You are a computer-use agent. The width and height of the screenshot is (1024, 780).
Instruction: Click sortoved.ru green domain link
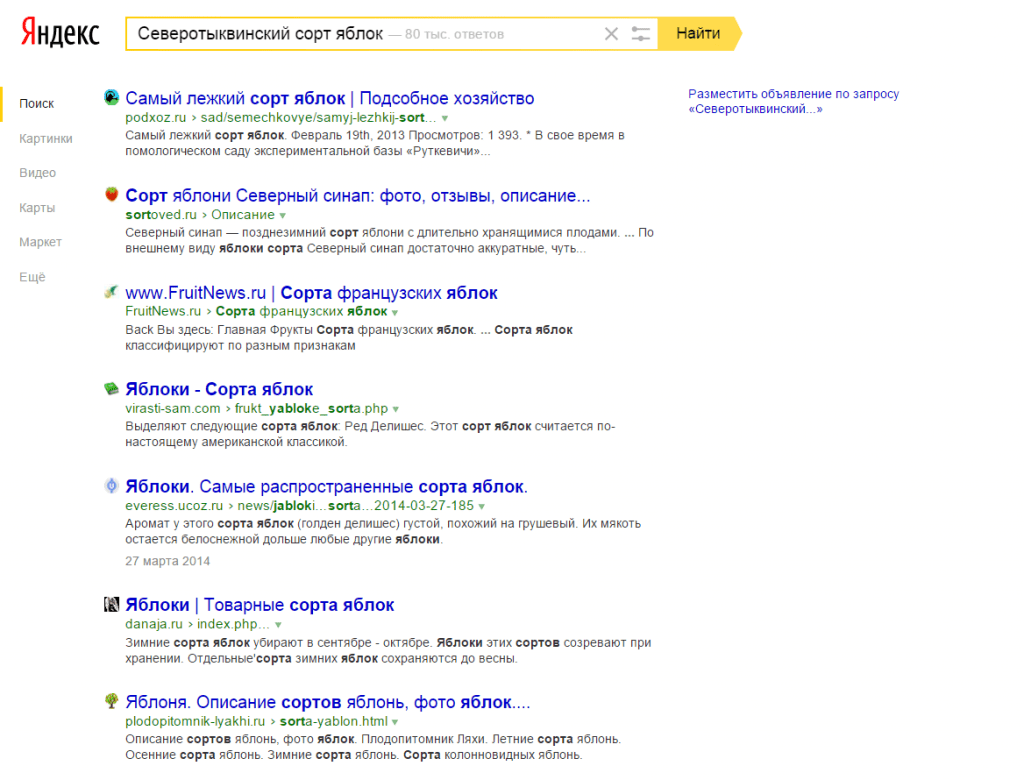click(161, 215)
